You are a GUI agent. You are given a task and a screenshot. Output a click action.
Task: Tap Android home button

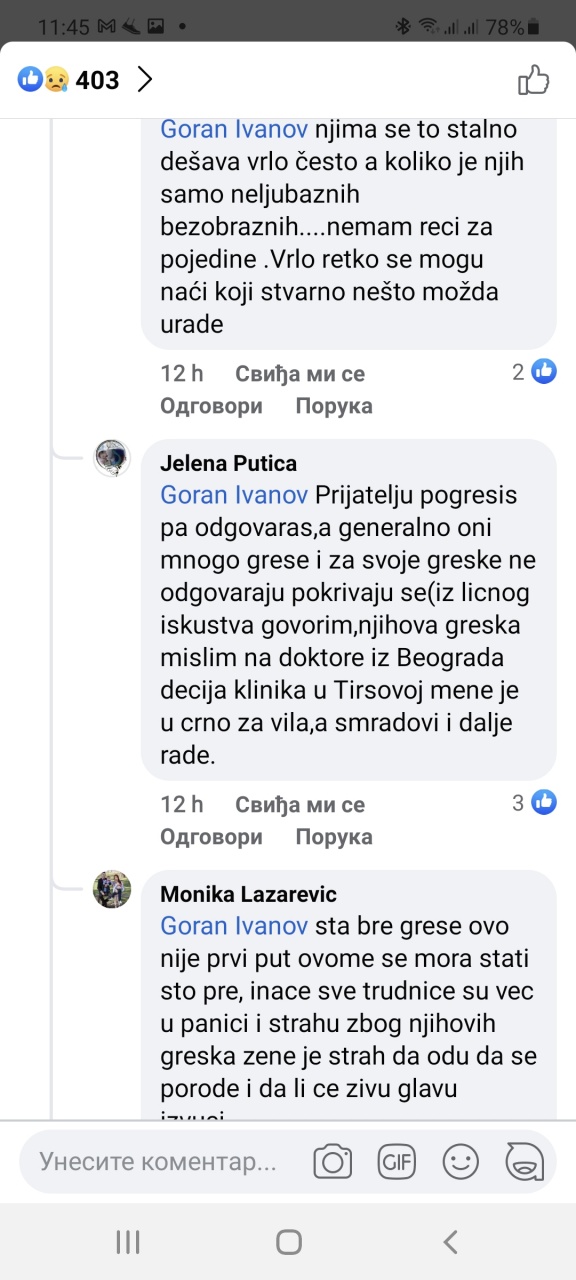tap(289, 1242)
